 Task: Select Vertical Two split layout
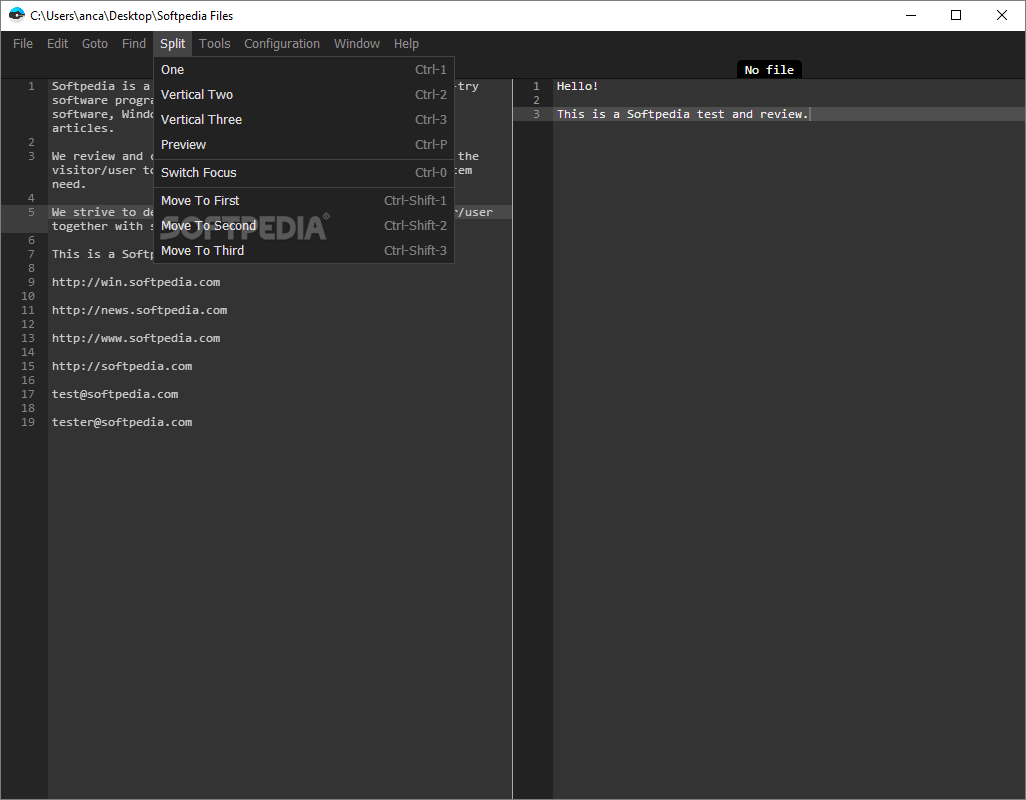pos(304,95)
